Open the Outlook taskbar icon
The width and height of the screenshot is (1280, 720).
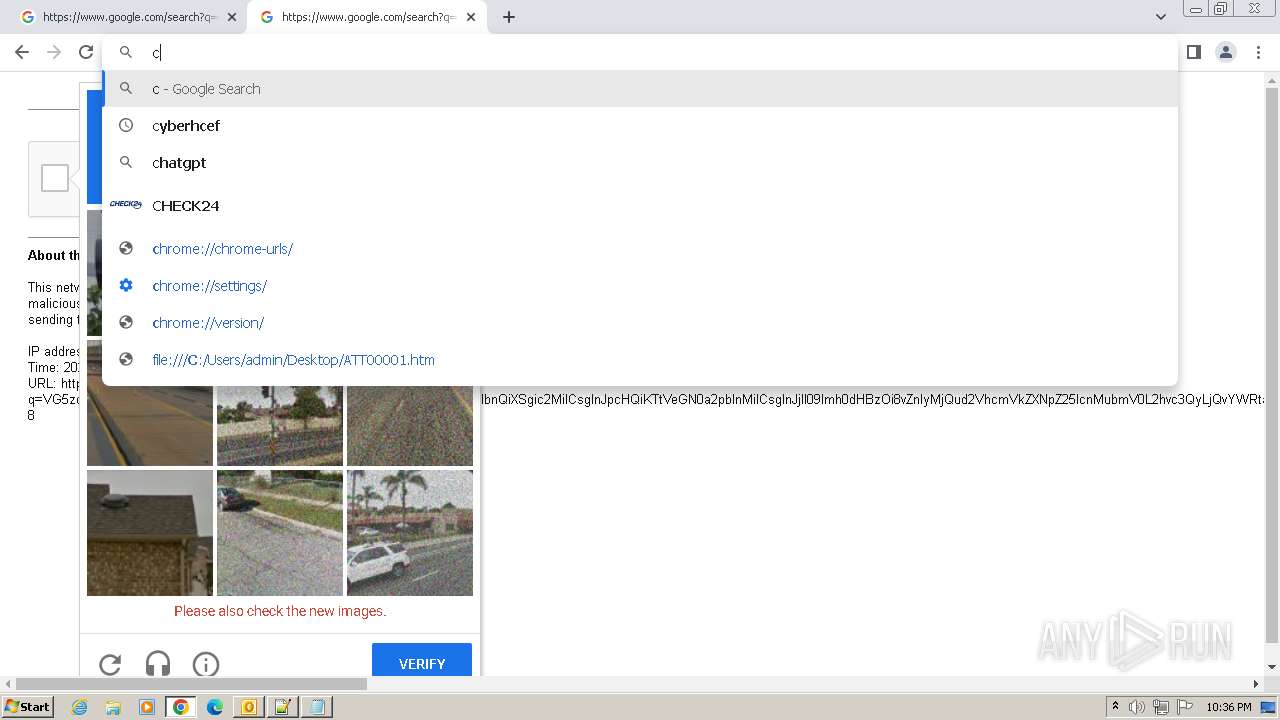(248, 707)
